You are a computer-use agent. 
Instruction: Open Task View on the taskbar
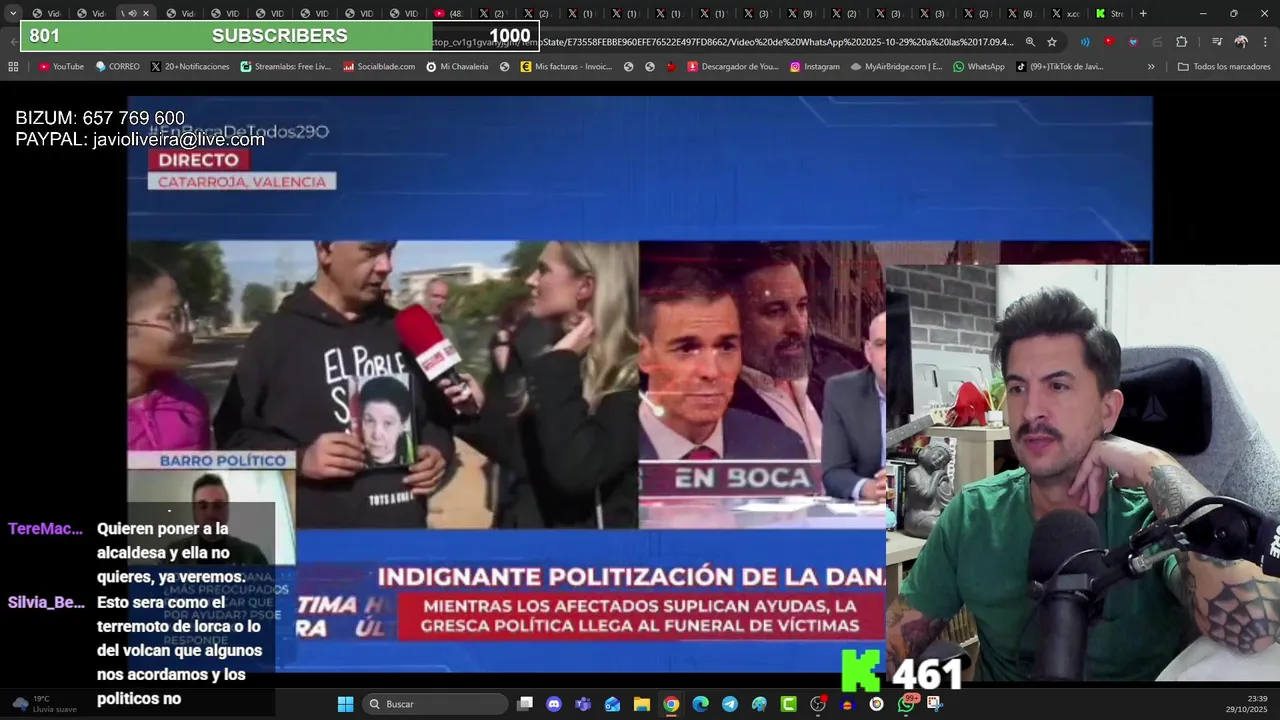pyautogui.click(x=525, y=704)
